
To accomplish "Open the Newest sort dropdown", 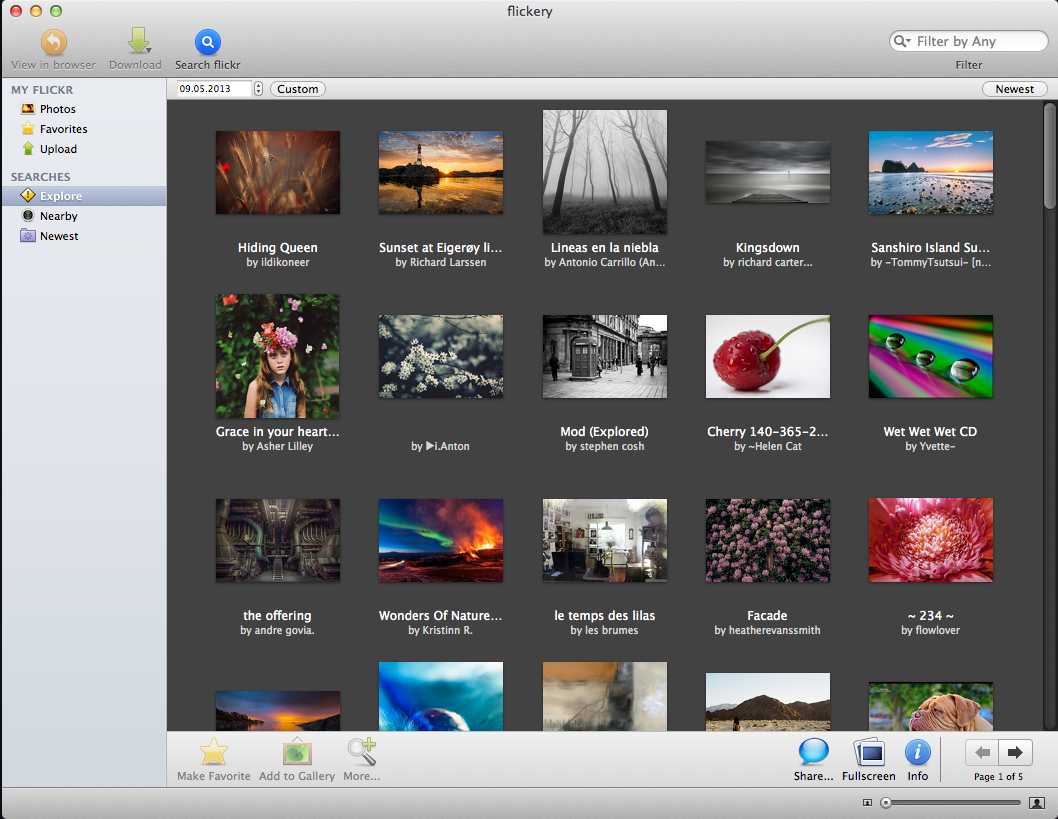I will [x=1014, y=89].
